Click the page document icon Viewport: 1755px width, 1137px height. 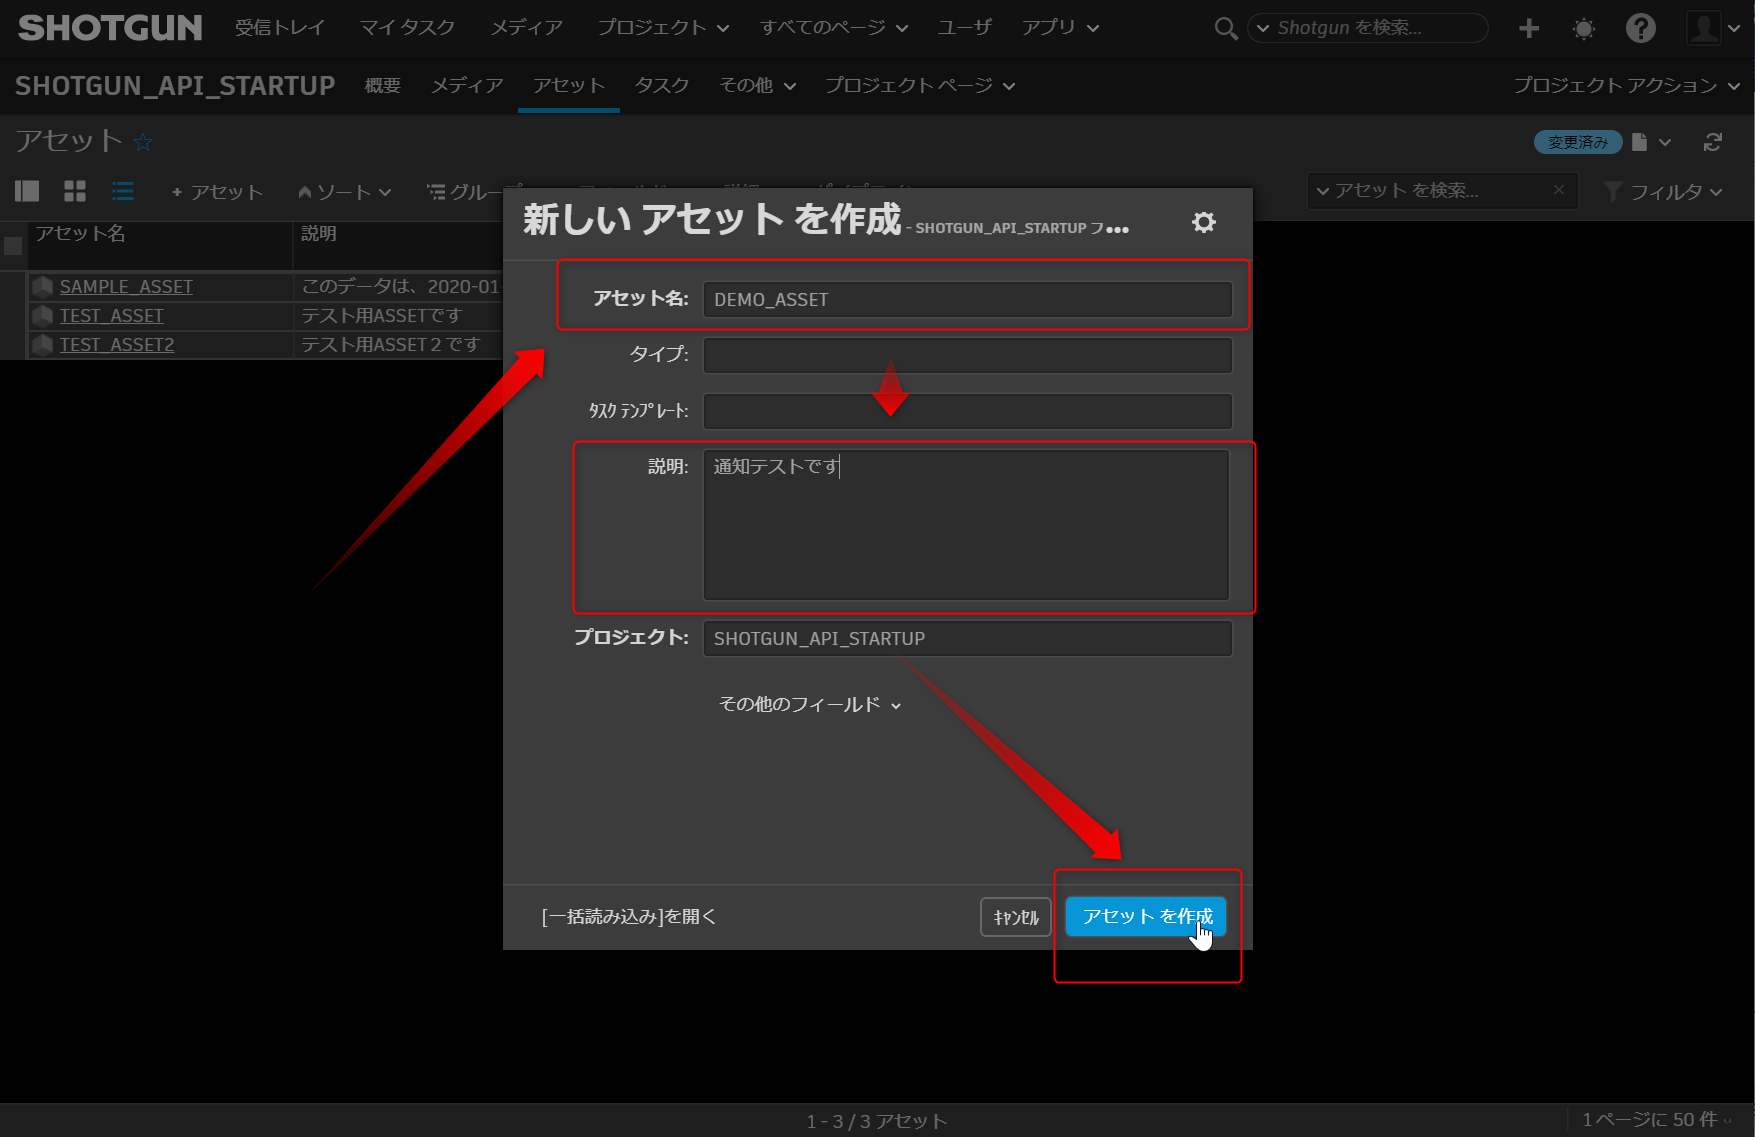(x=1639, y=142)
